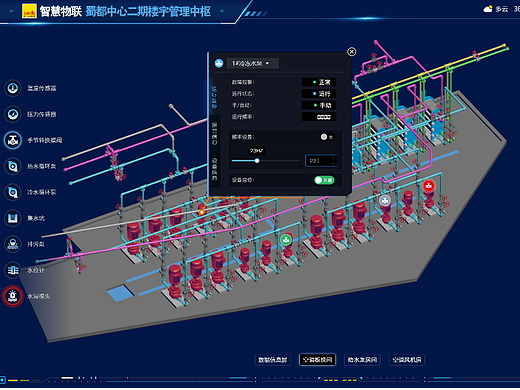This screenshot has height=390, width=520.
Task: Click the frequency slider handle
Action: point(257,161)
